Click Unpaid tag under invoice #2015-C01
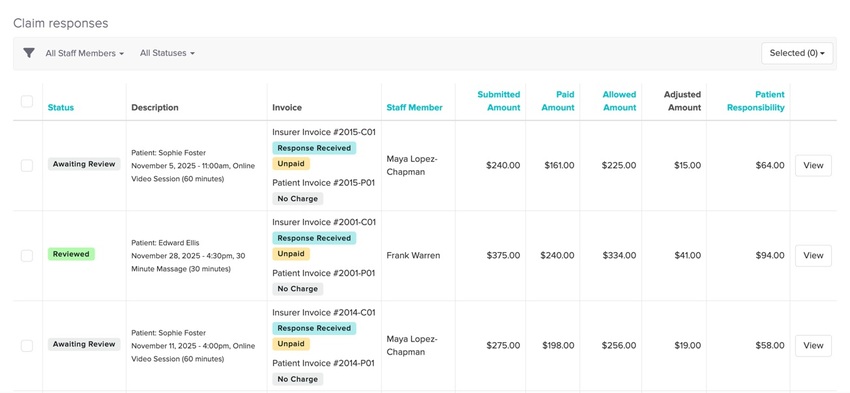 pos(291,164)
